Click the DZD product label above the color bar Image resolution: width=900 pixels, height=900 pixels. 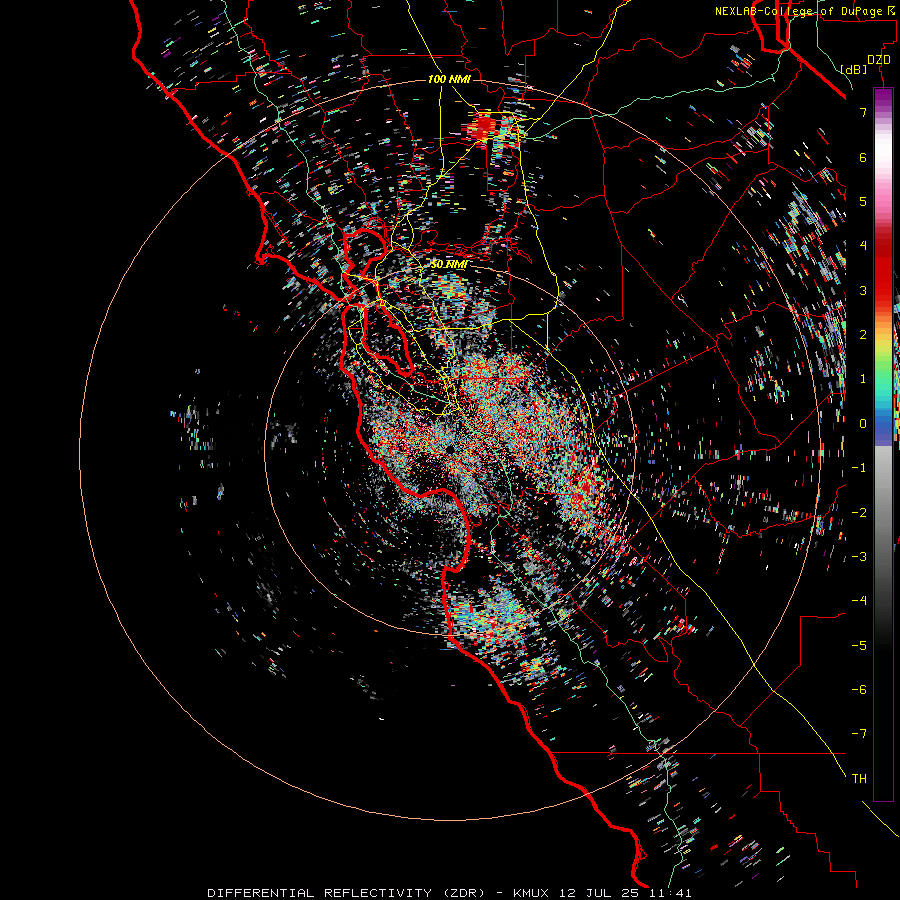[x=878, y=60]
